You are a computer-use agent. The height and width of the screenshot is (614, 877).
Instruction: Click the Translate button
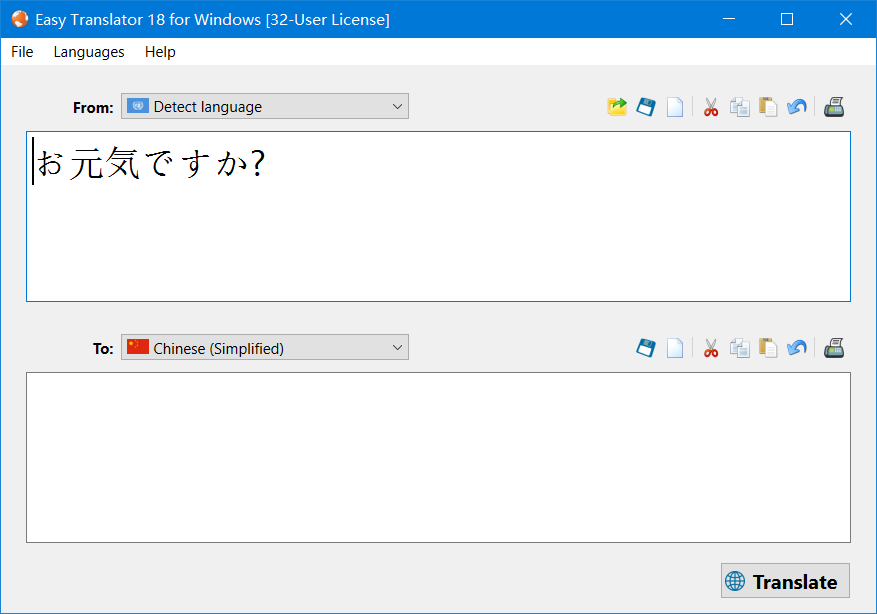[785, 581]
